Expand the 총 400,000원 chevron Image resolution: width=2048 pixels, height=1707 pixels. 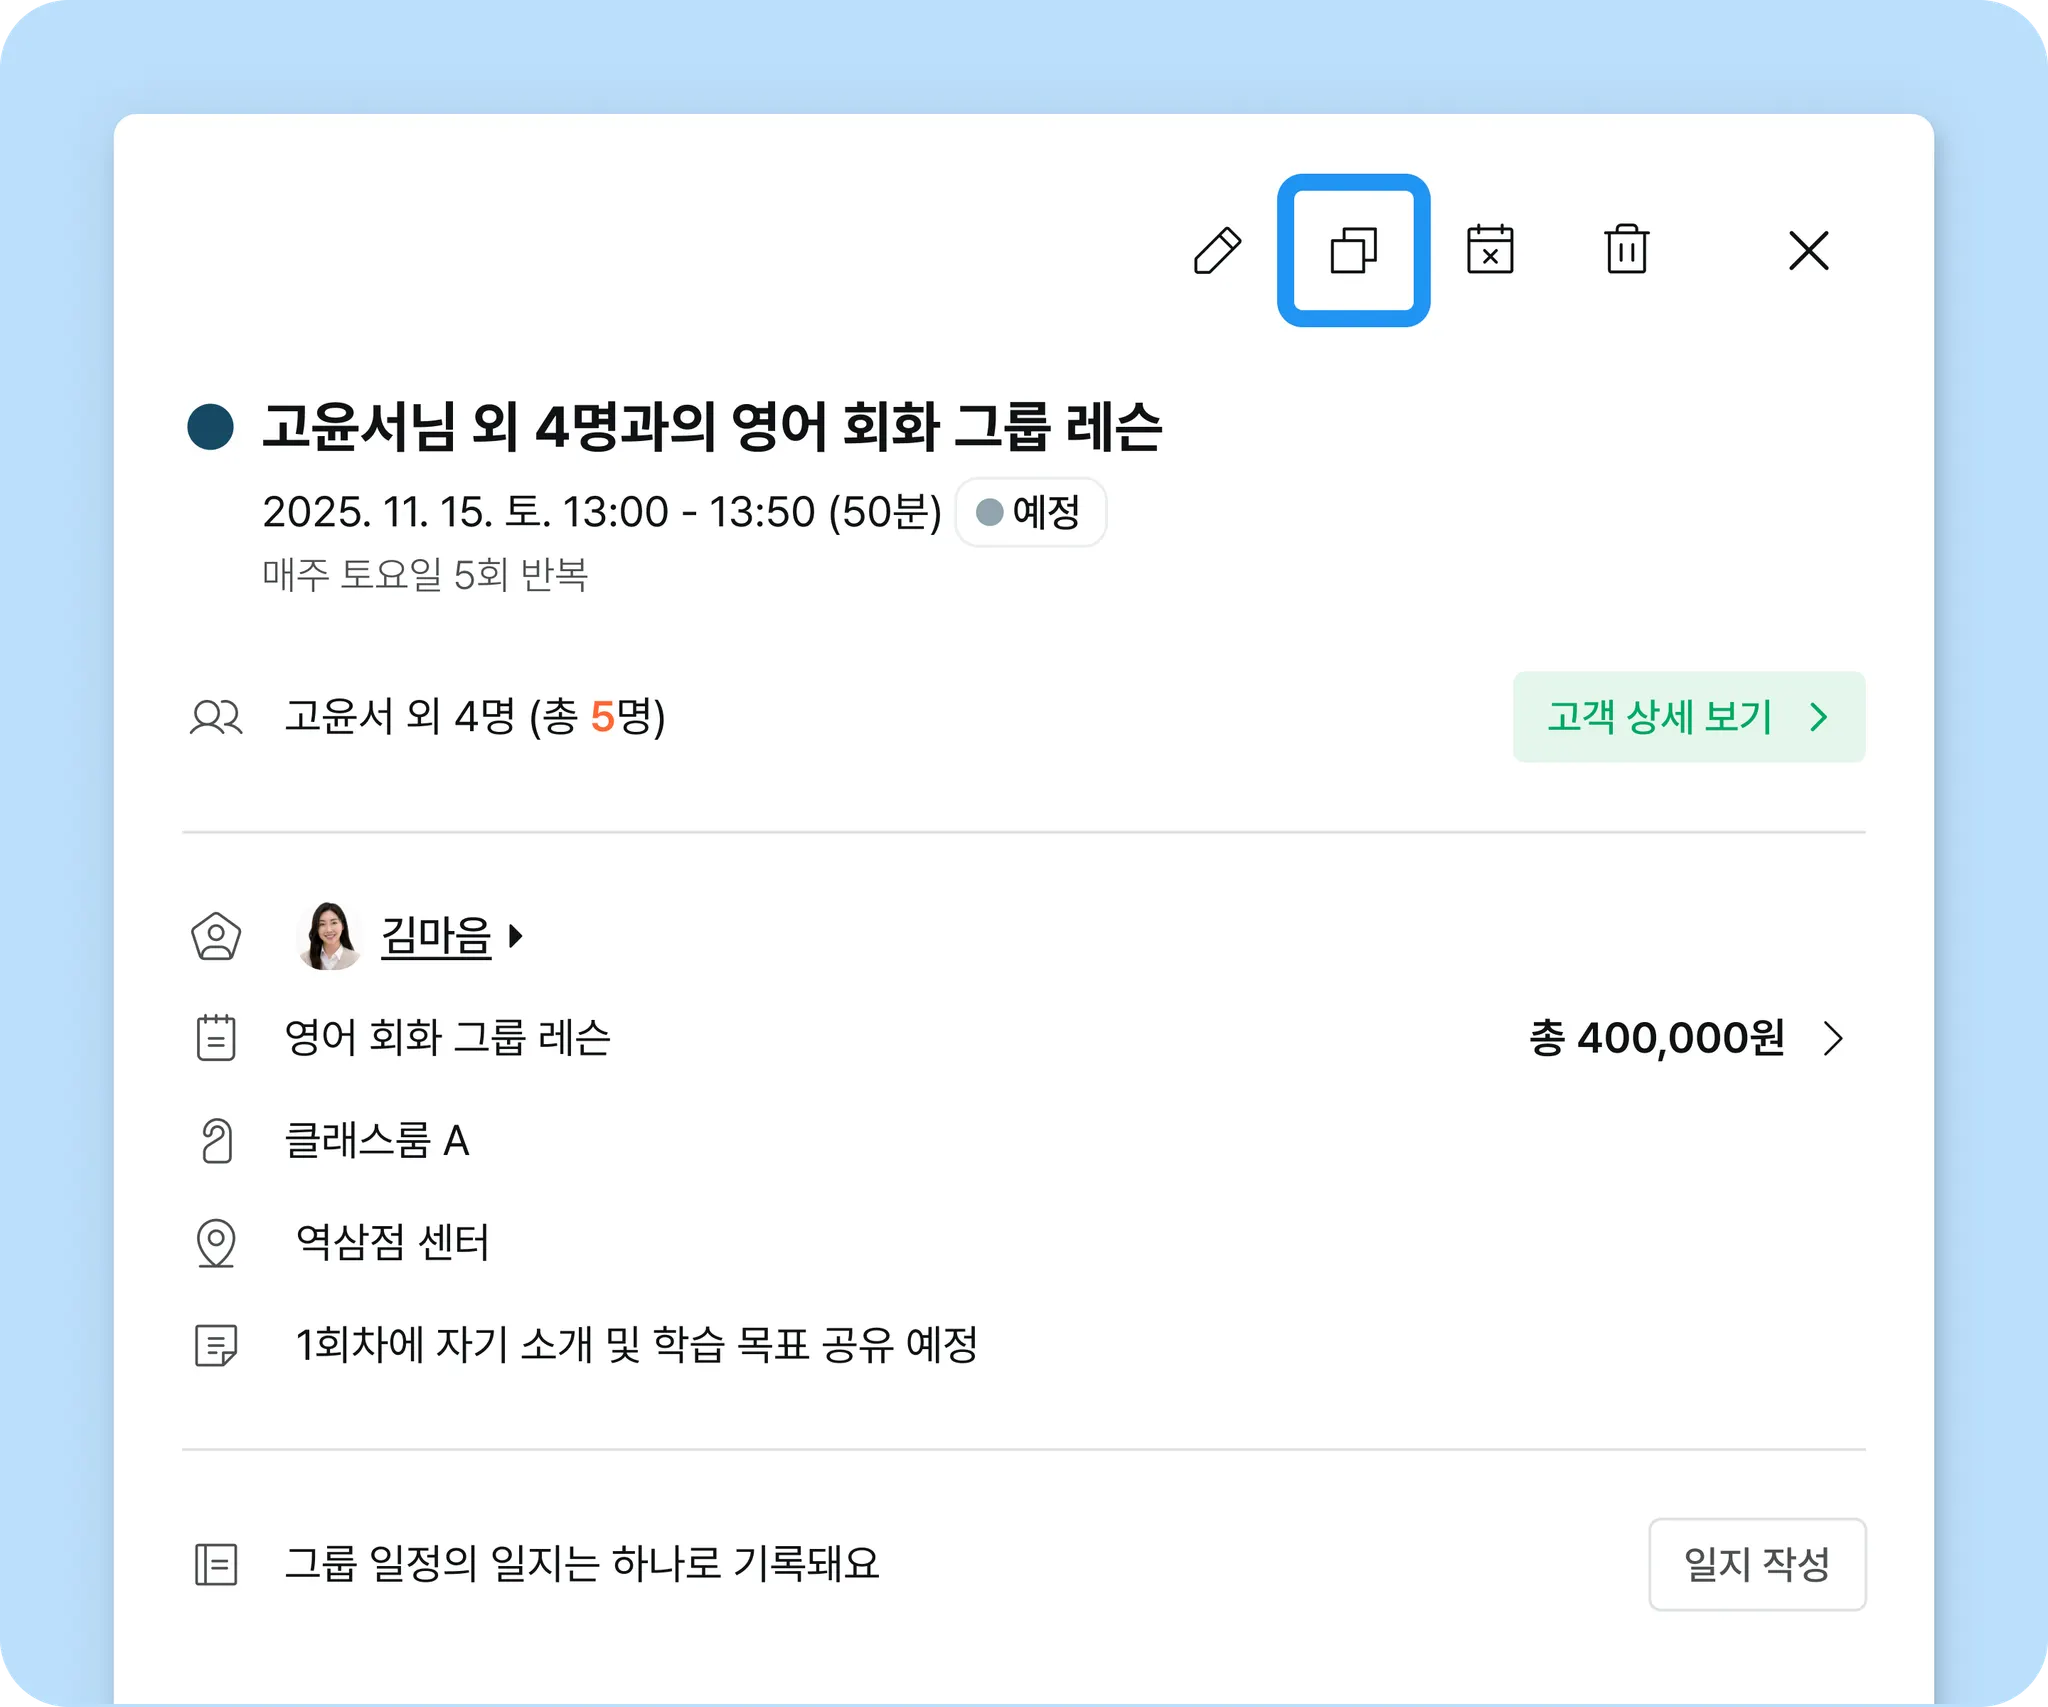[1832, 1038]
